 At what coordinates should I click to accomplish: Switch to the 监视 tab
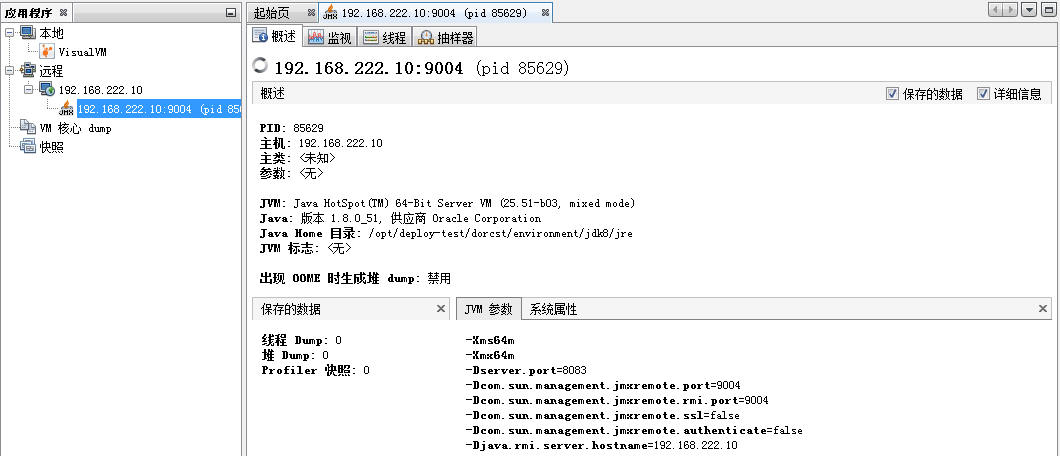[x=329, y=38]
